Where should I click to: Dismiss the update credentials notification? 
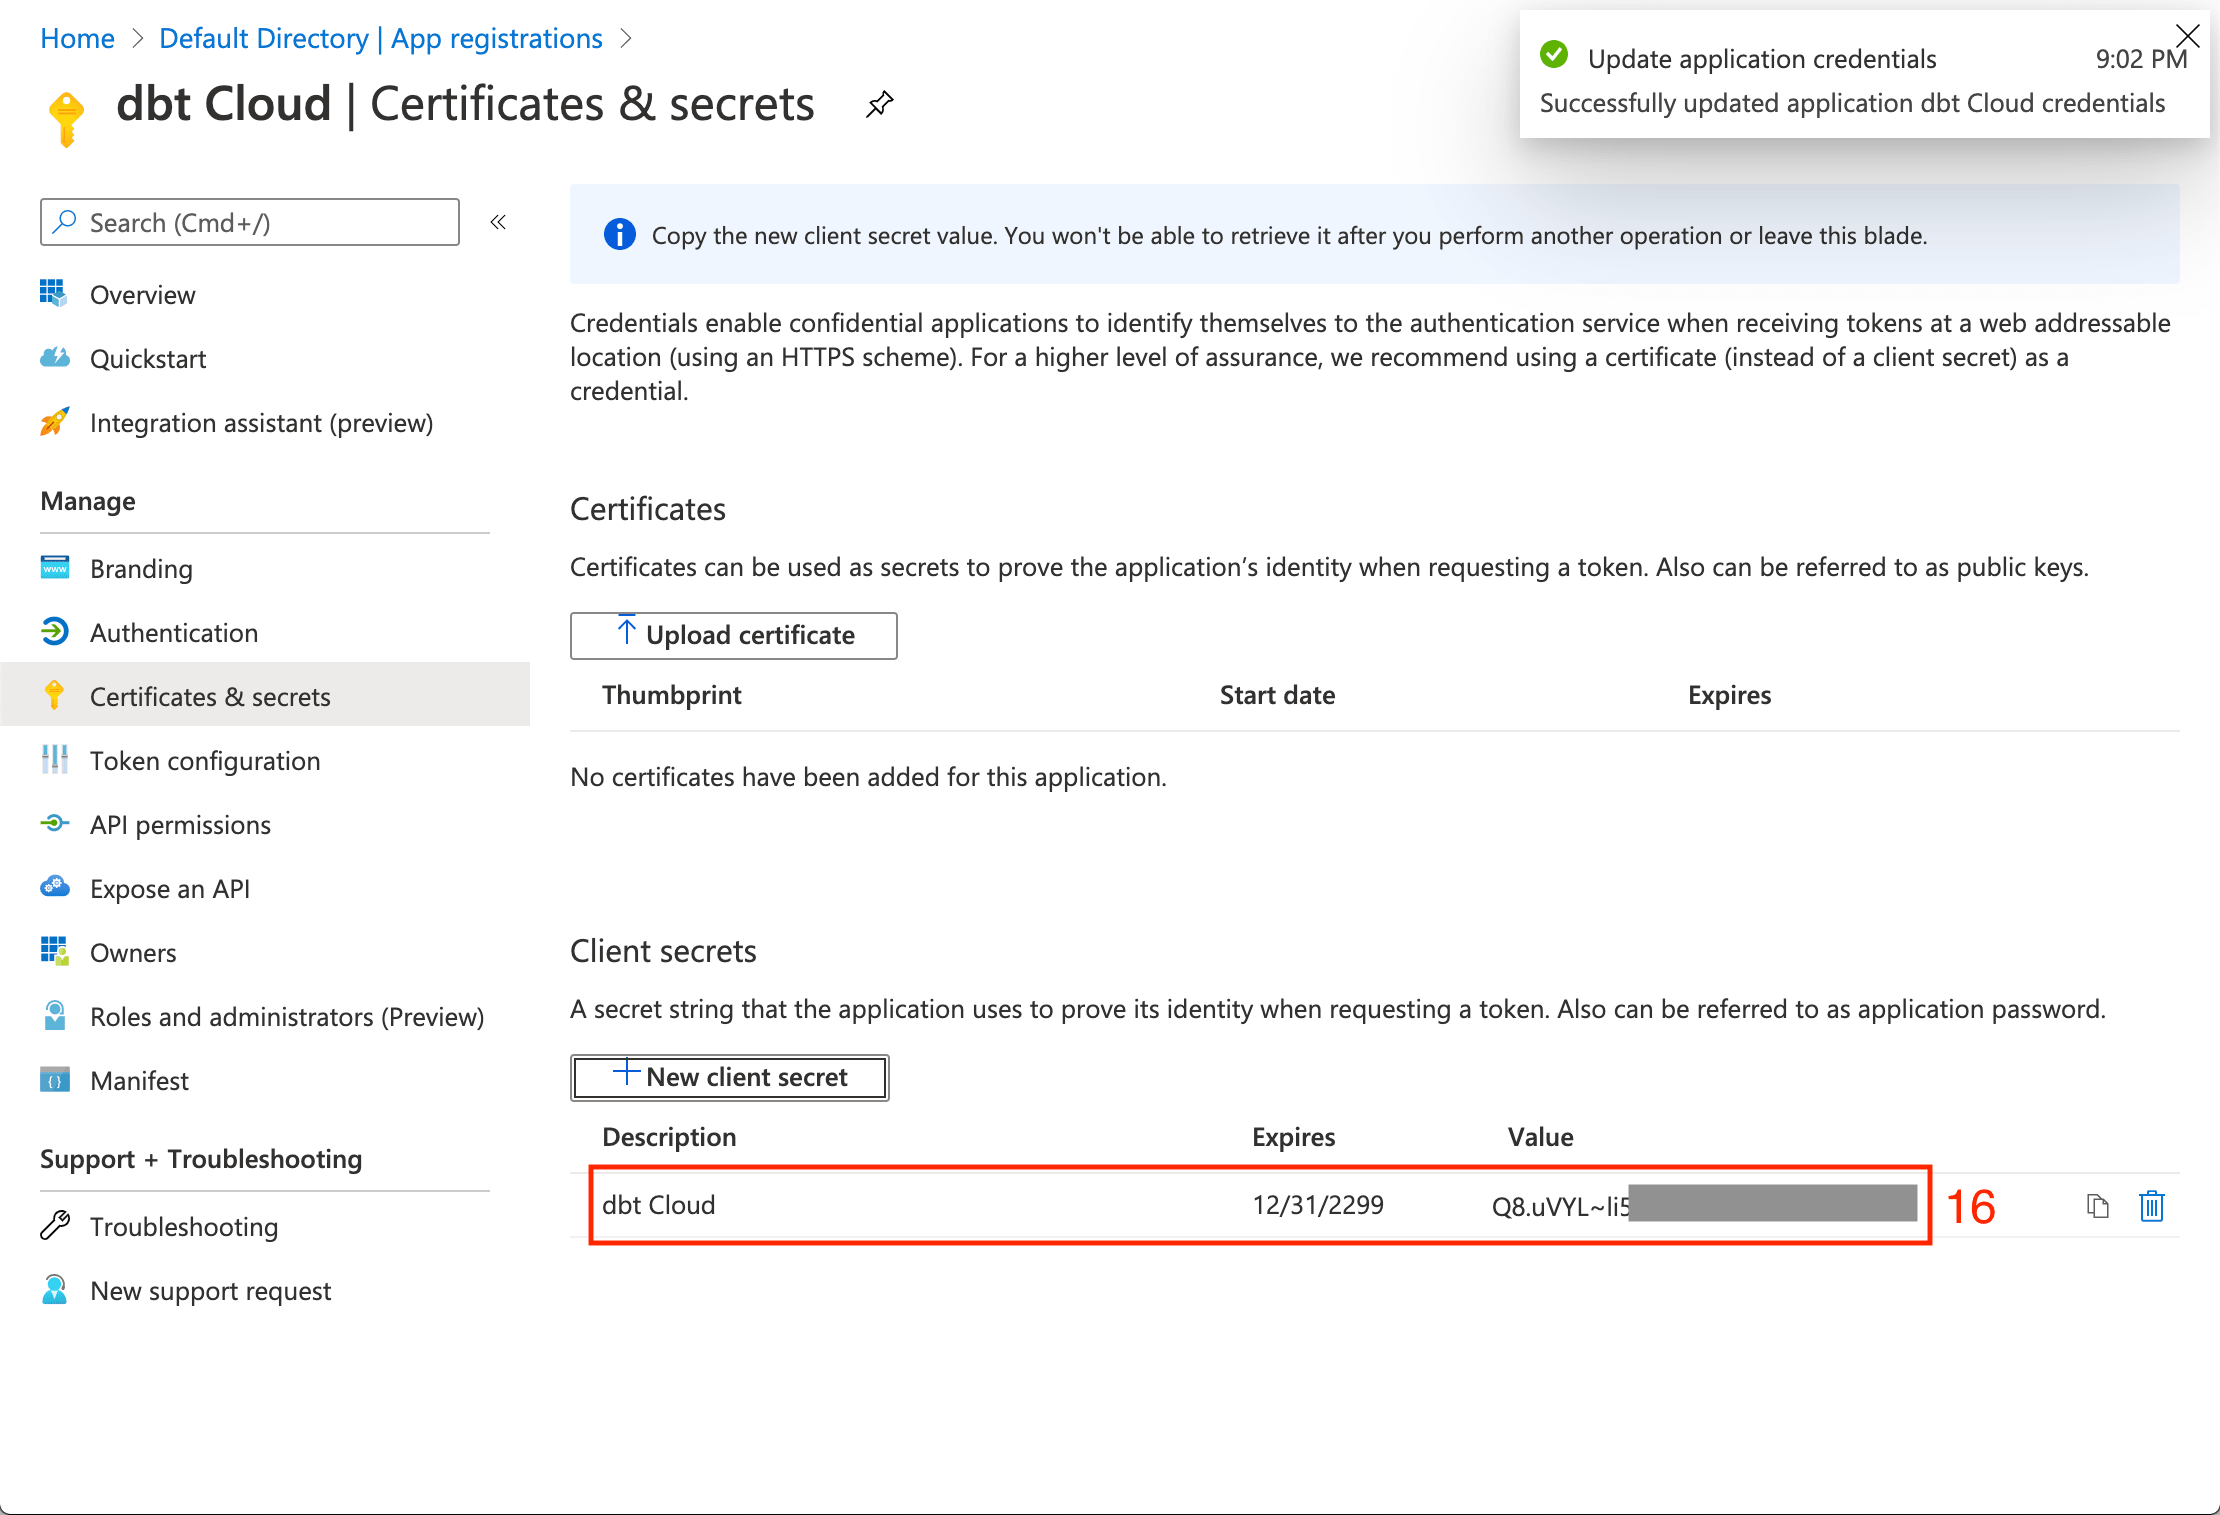point(2187,36)
